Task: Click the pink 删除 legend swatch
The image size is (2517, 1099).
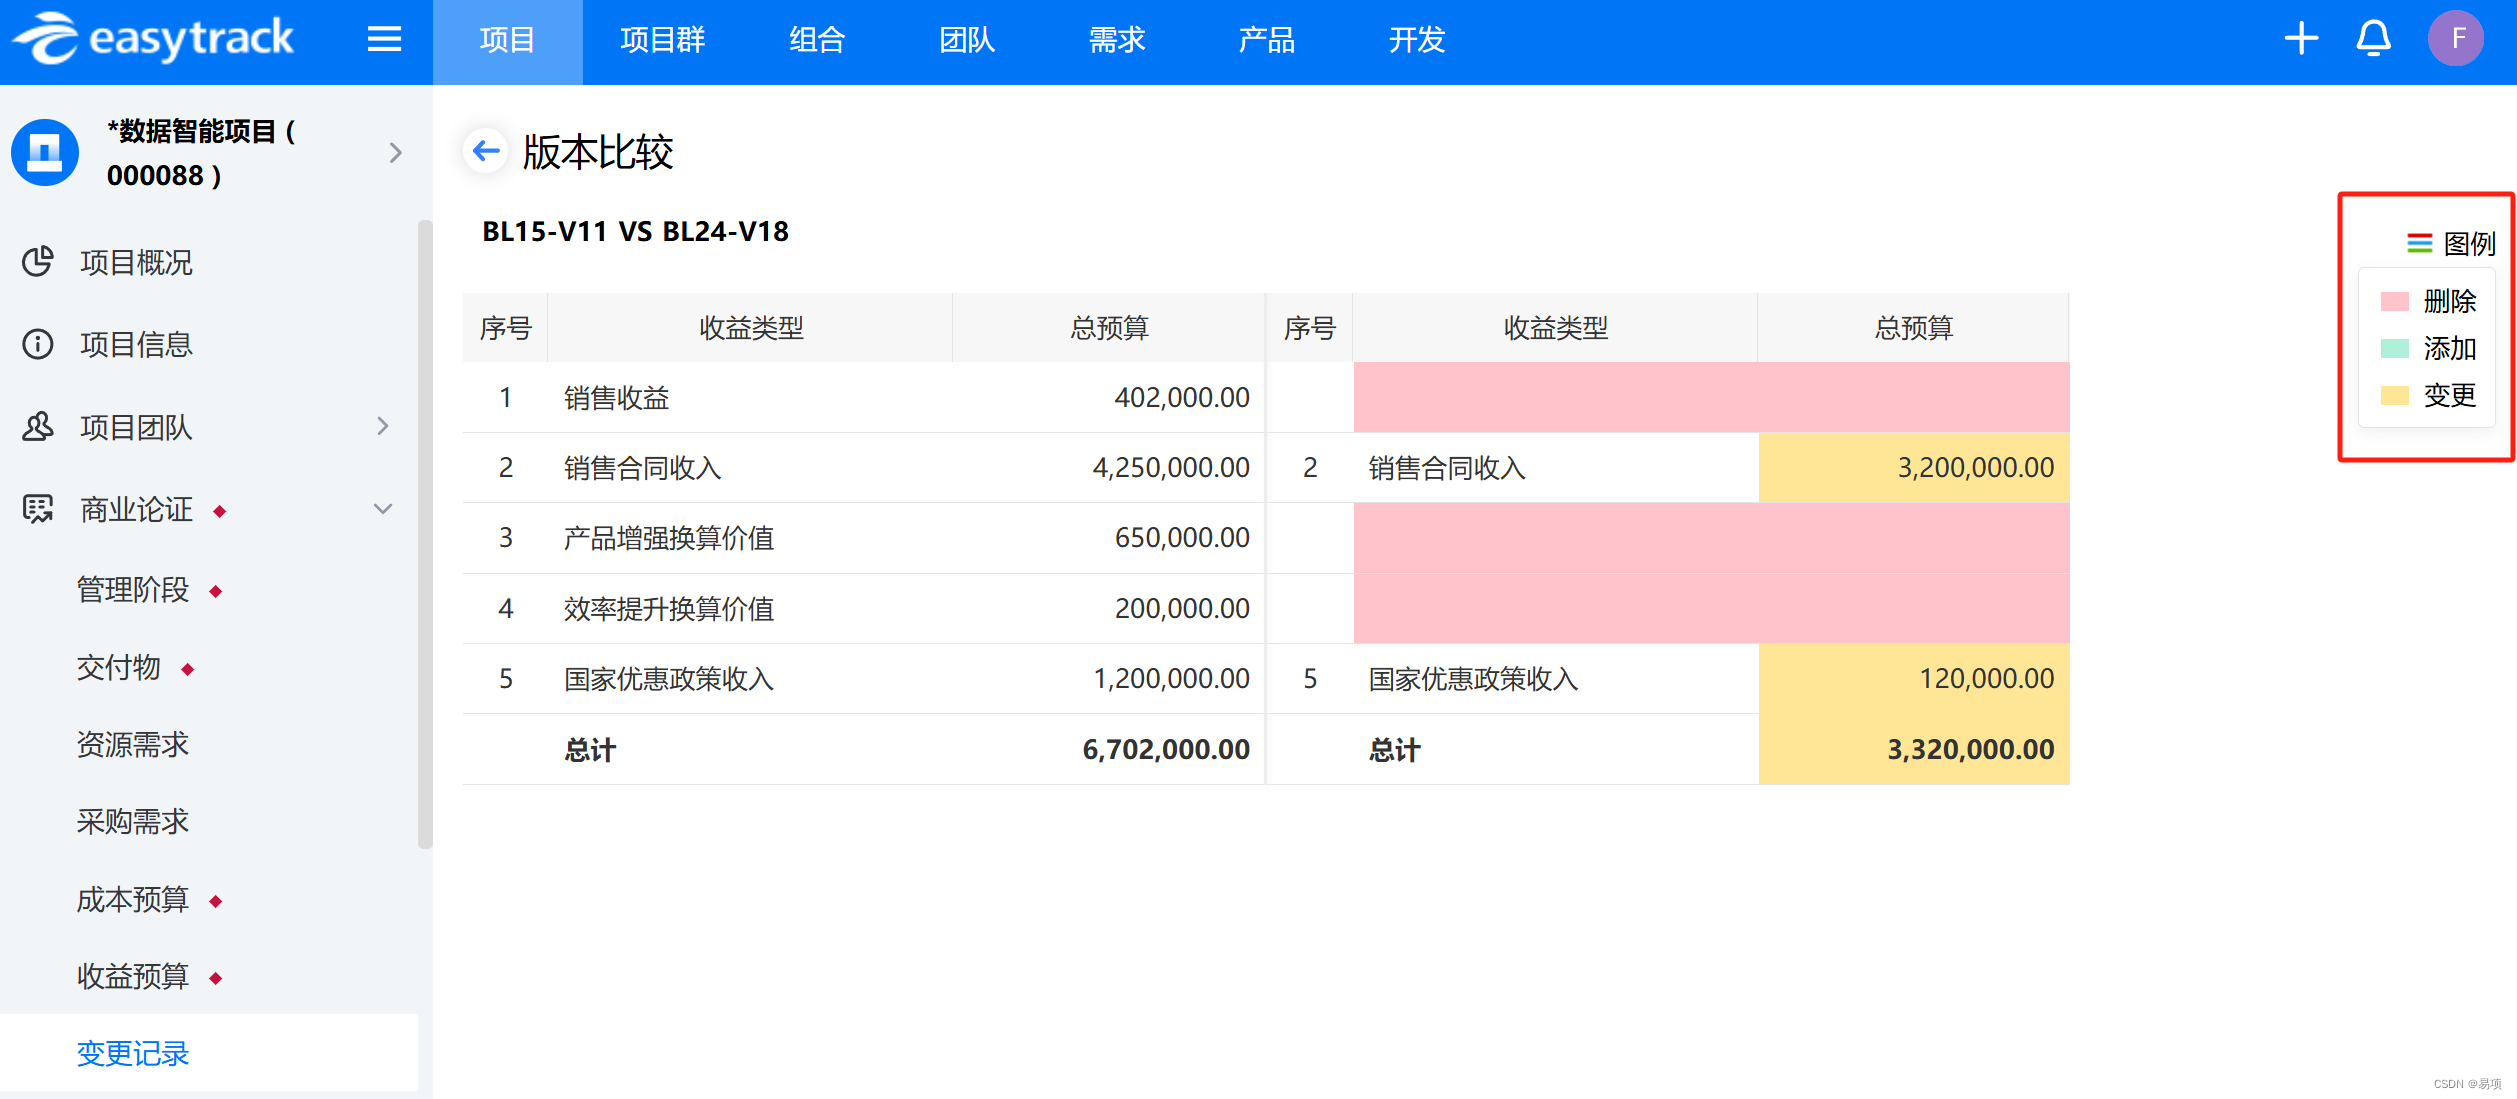Action: tap(2395, 301)
